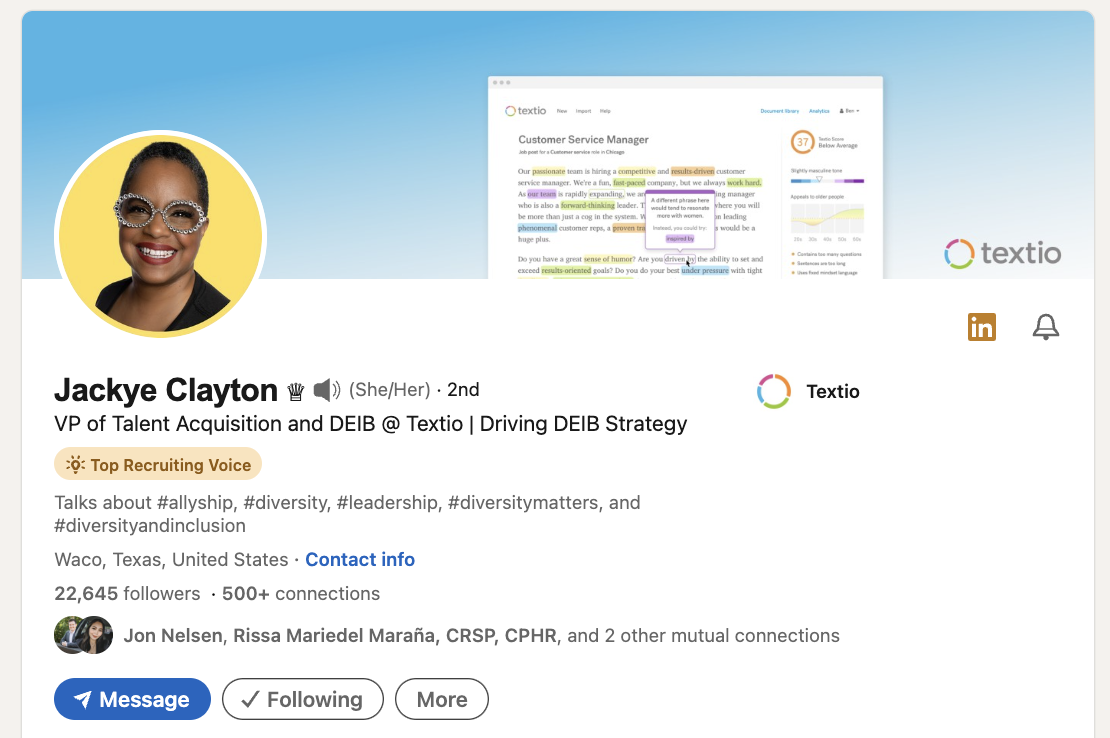Click the paper plane icon in the Message button

pyautogui.click(x=83, y=700)
